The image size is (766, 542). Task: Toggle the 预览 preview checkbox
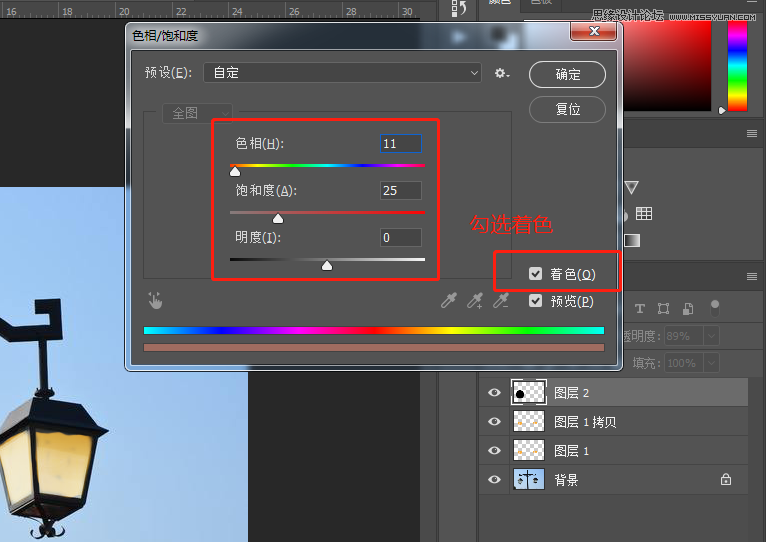[x=535, y=301]
